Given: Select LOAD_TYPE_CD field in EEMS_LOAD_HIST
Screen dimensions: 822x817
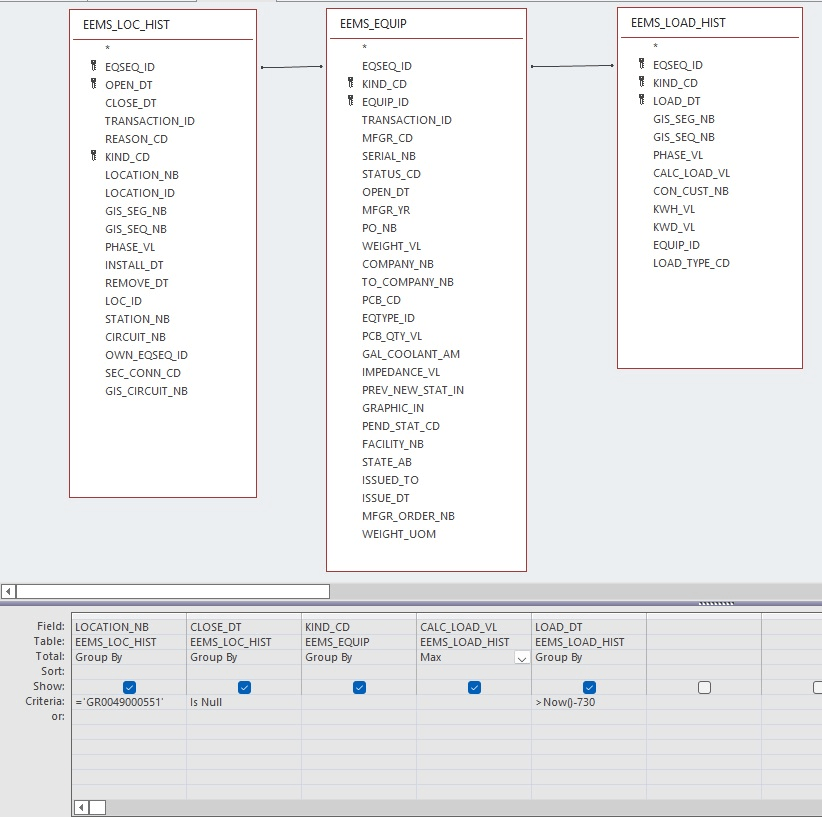Looking at the screenshot, I should (691, 263).
